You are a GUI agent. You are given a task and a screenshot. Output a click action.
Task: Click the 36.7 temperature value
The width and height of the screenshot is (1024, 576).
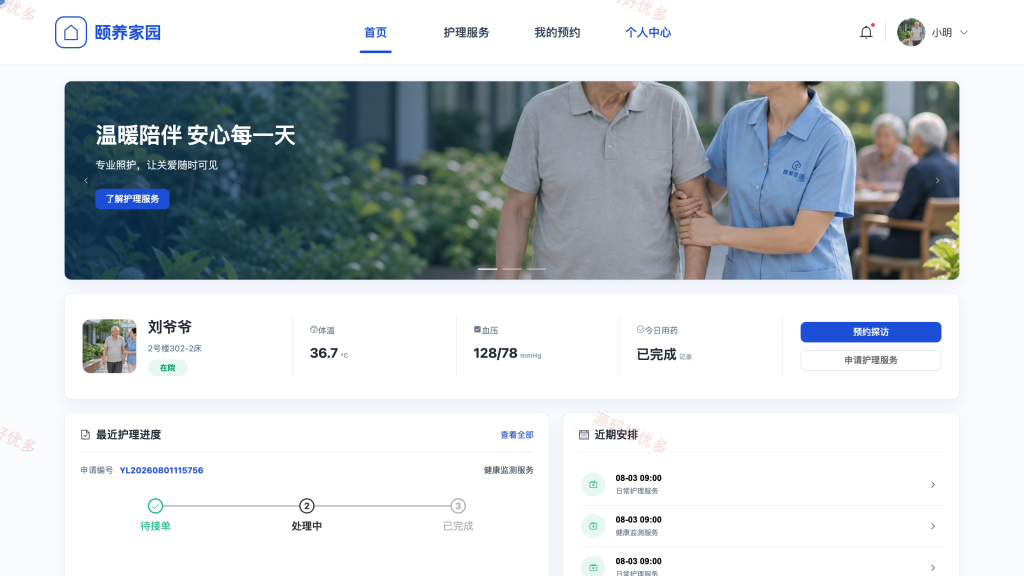[x=324, y=353]
